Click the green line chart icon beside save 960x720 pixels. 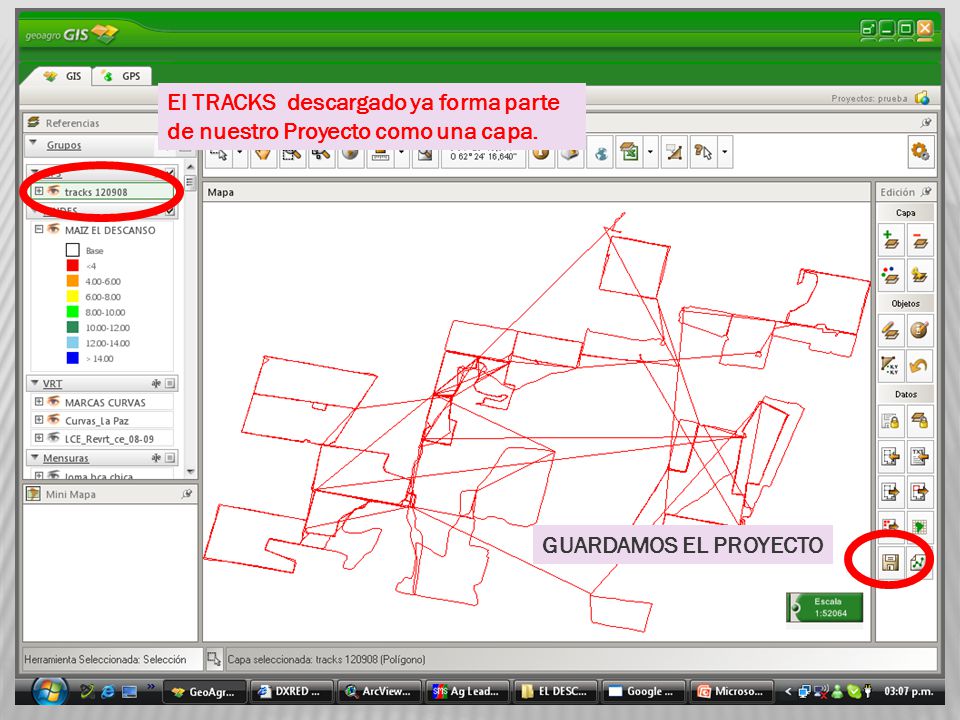(920, 562)
